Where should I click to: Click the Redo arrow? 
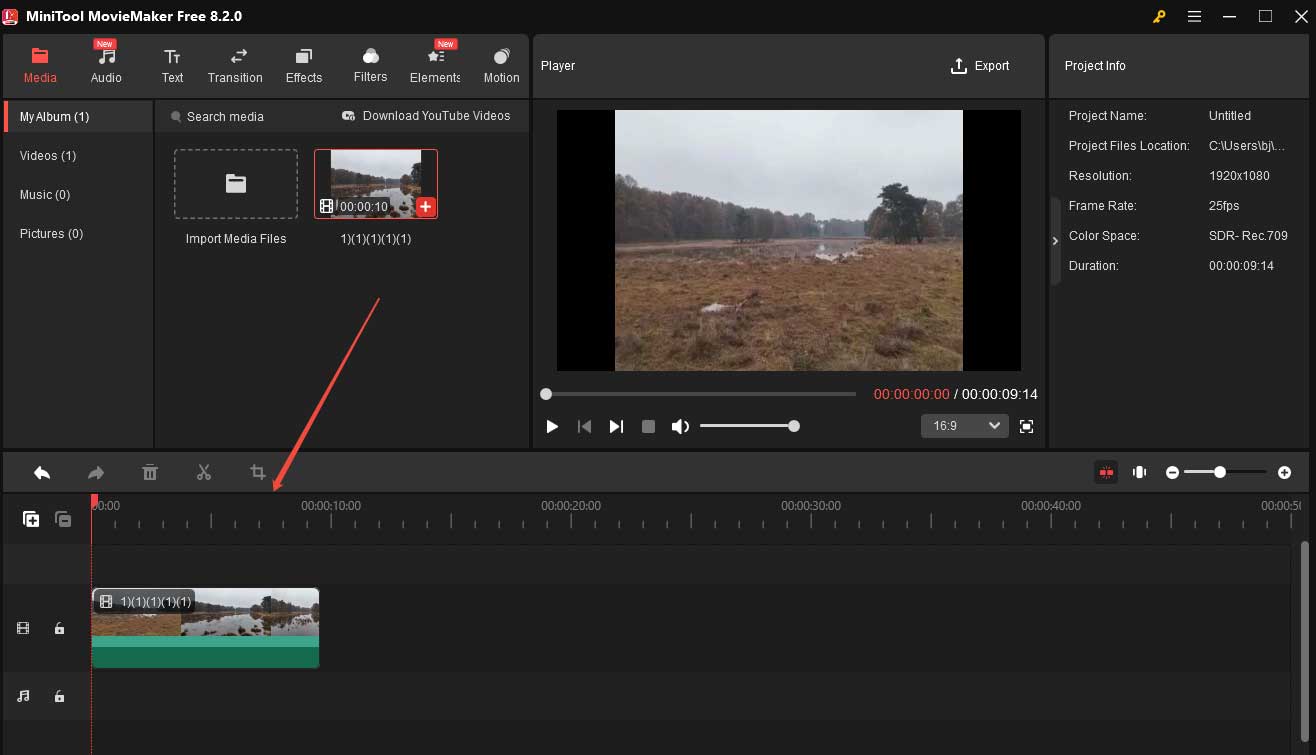96,473
